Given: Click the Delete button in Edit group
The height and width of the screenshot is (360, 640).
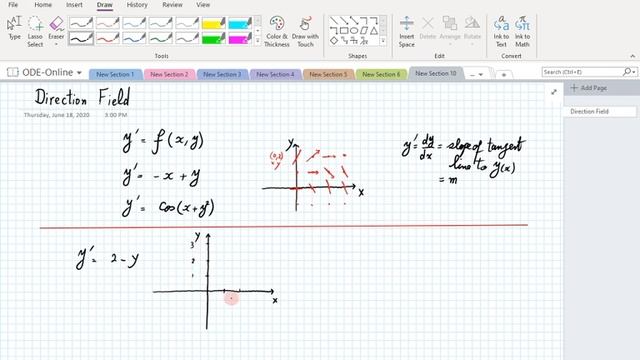Looking at the screenshot, I should point(428,28).
